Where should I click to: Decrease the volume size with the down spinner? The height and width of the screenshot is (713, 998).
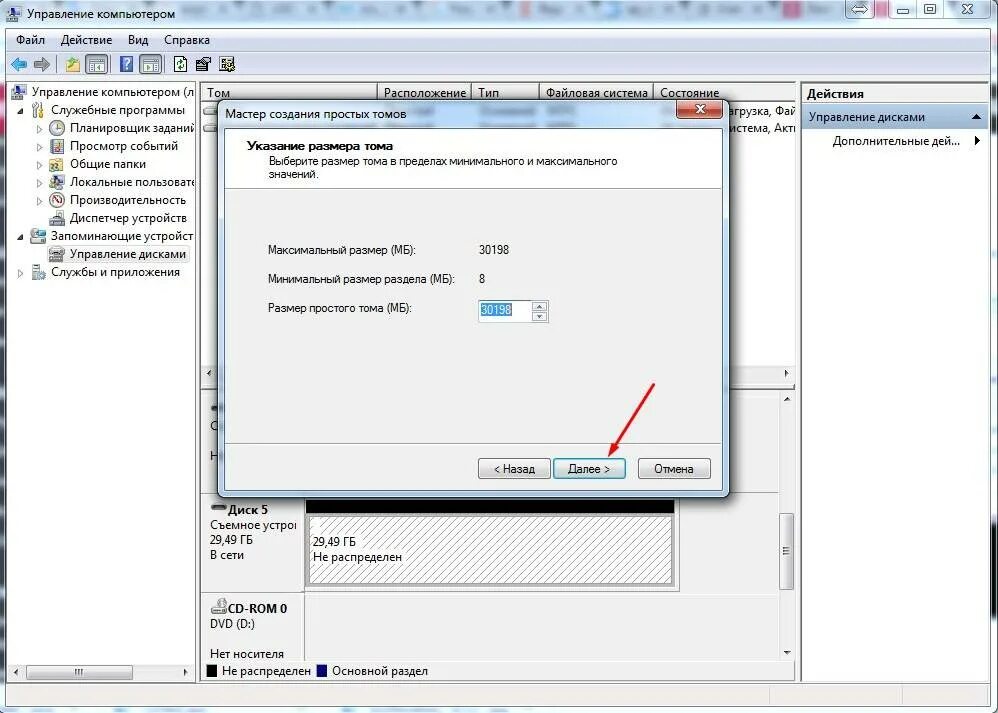coord(539,316)
